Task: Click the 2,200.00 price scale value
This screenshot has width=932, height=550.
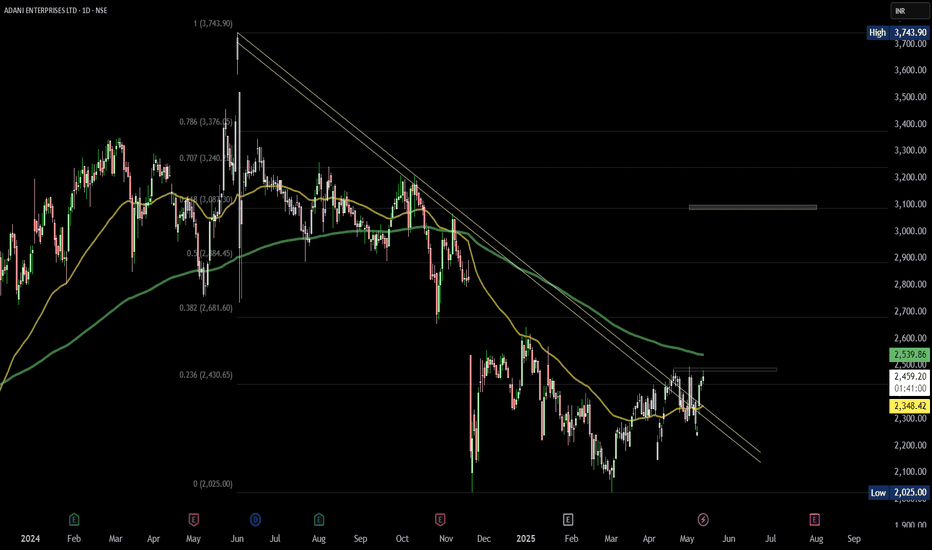Action: (910, 445)
